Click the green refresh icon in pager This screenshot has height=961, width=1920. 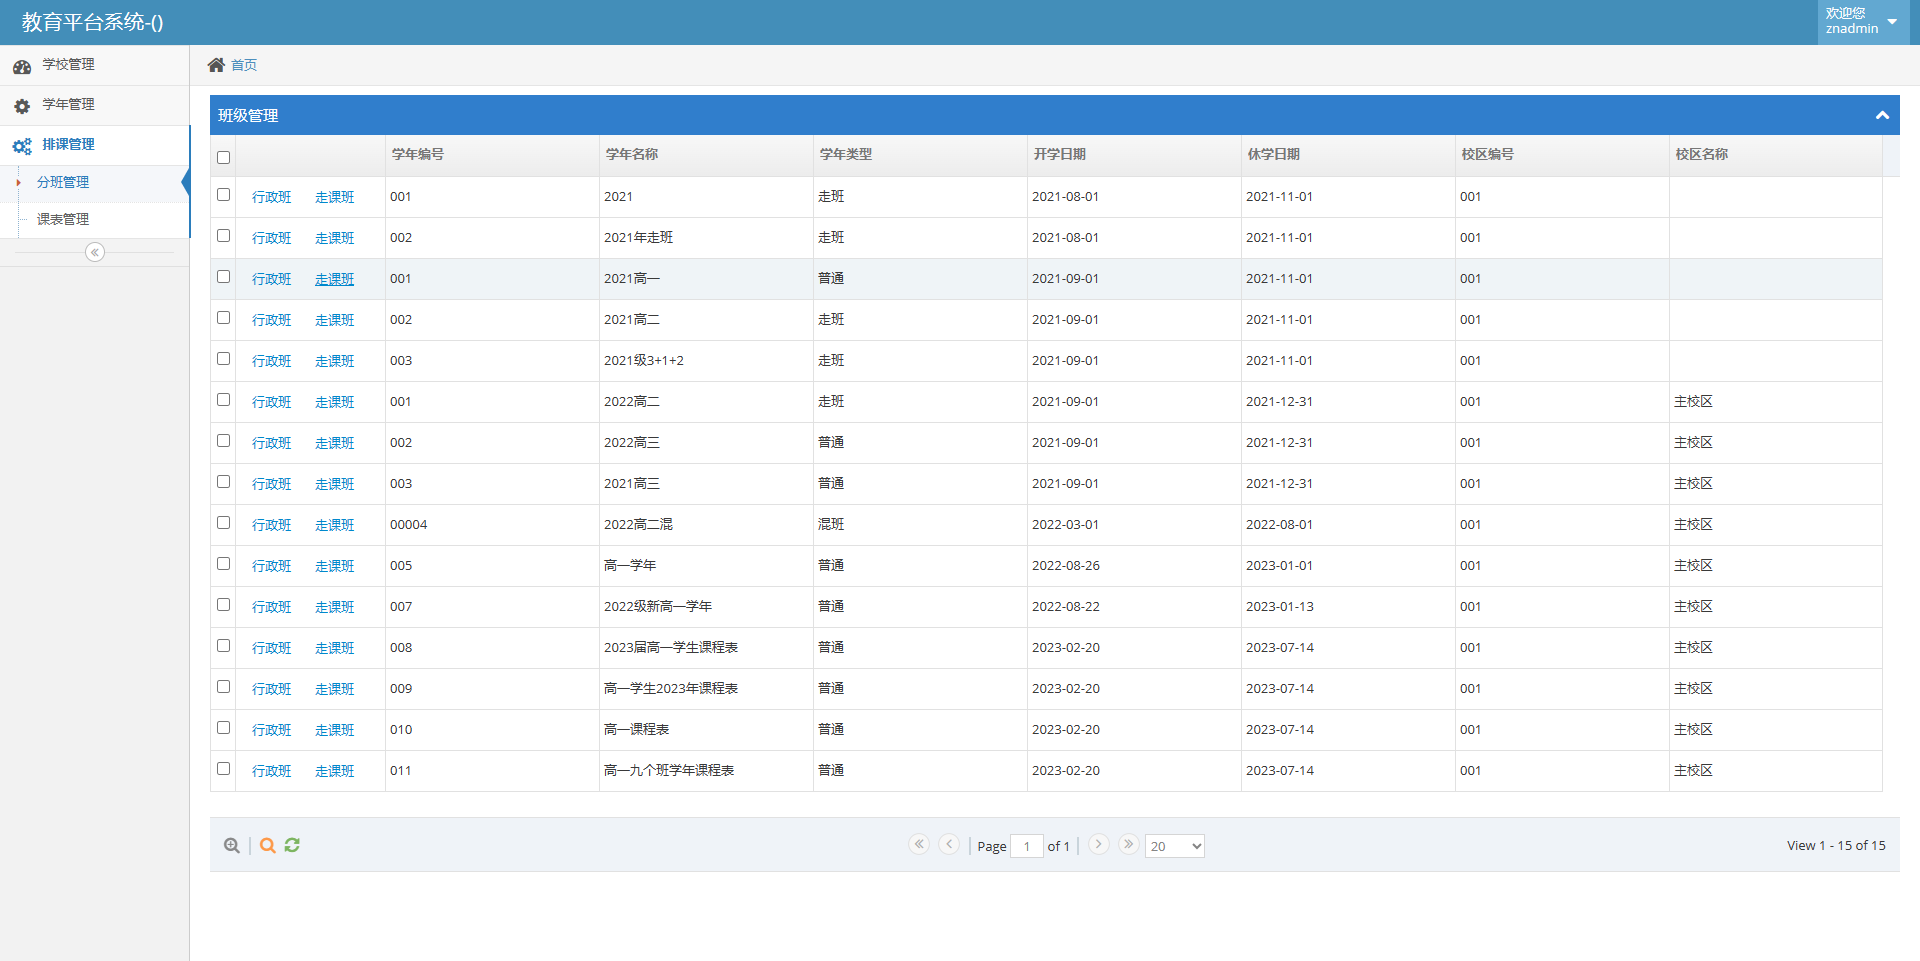click(x=292, y=845)
